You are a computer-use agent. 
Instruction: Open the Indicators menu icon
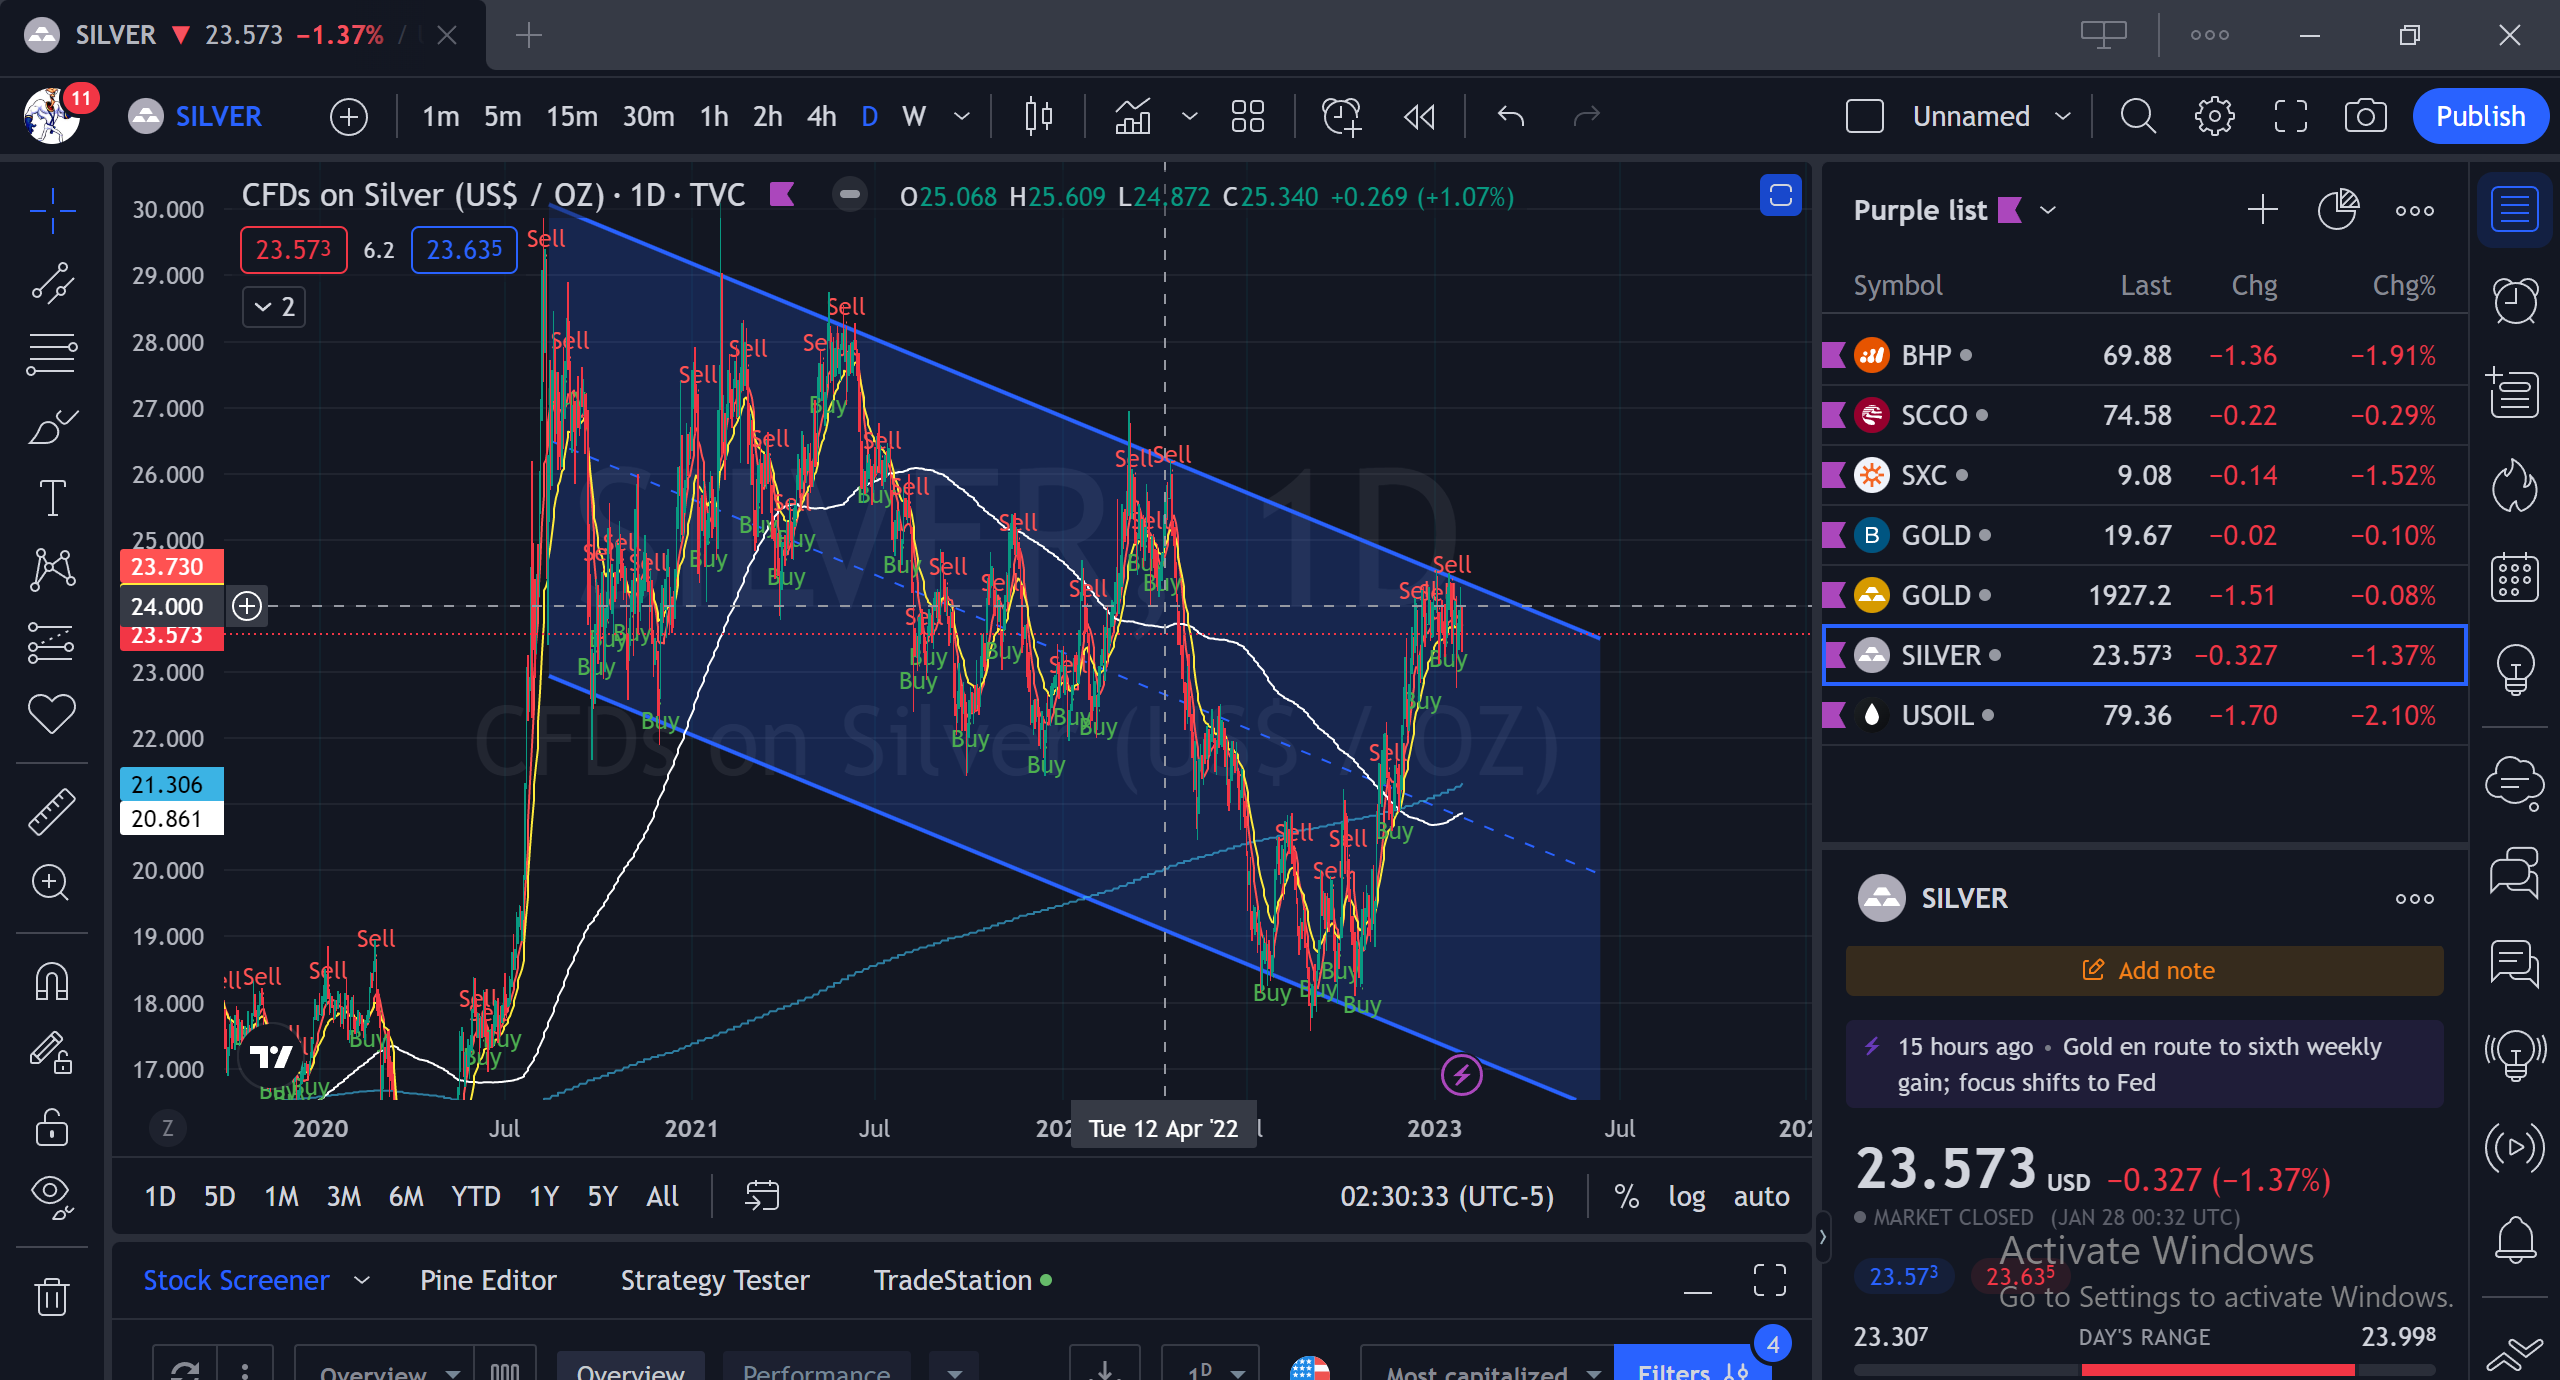(1133, 116)
